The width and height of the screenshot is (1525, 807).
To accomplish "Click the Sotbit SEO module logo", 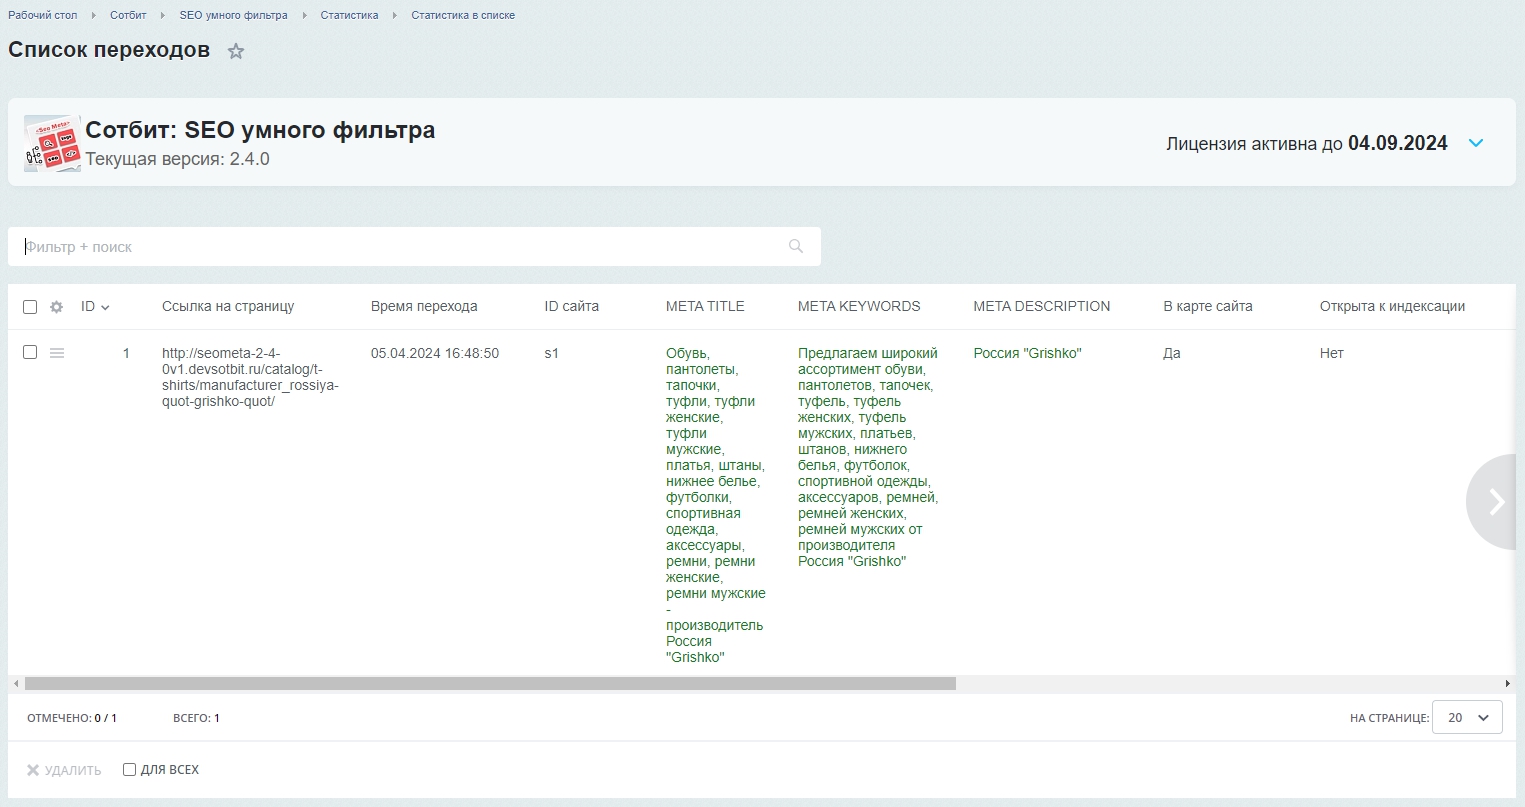I will click(52, 143).
